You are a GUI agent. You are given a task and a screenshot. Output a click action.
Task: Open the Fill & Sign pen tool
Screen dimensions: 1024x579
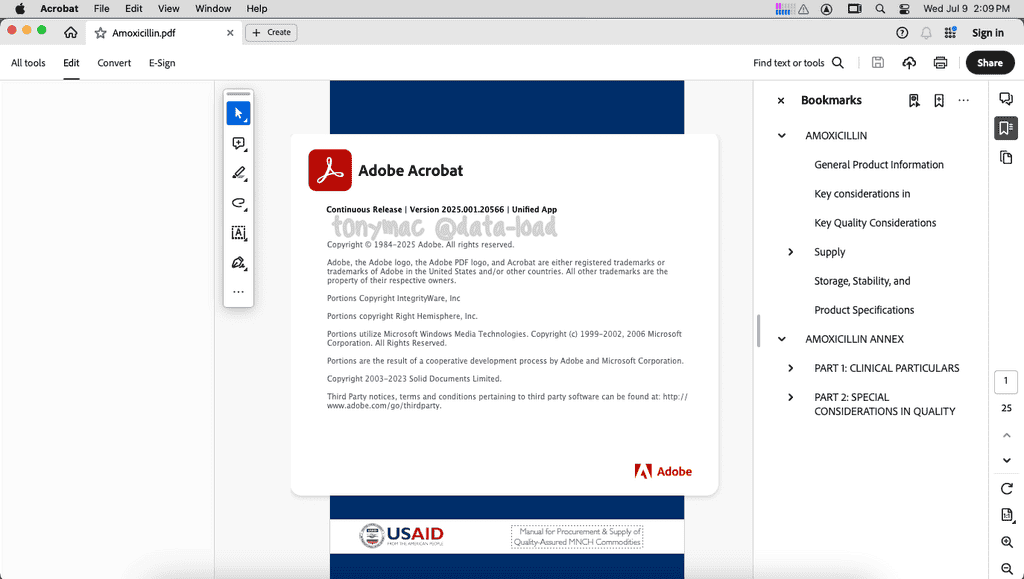click(x=238, y=263)
